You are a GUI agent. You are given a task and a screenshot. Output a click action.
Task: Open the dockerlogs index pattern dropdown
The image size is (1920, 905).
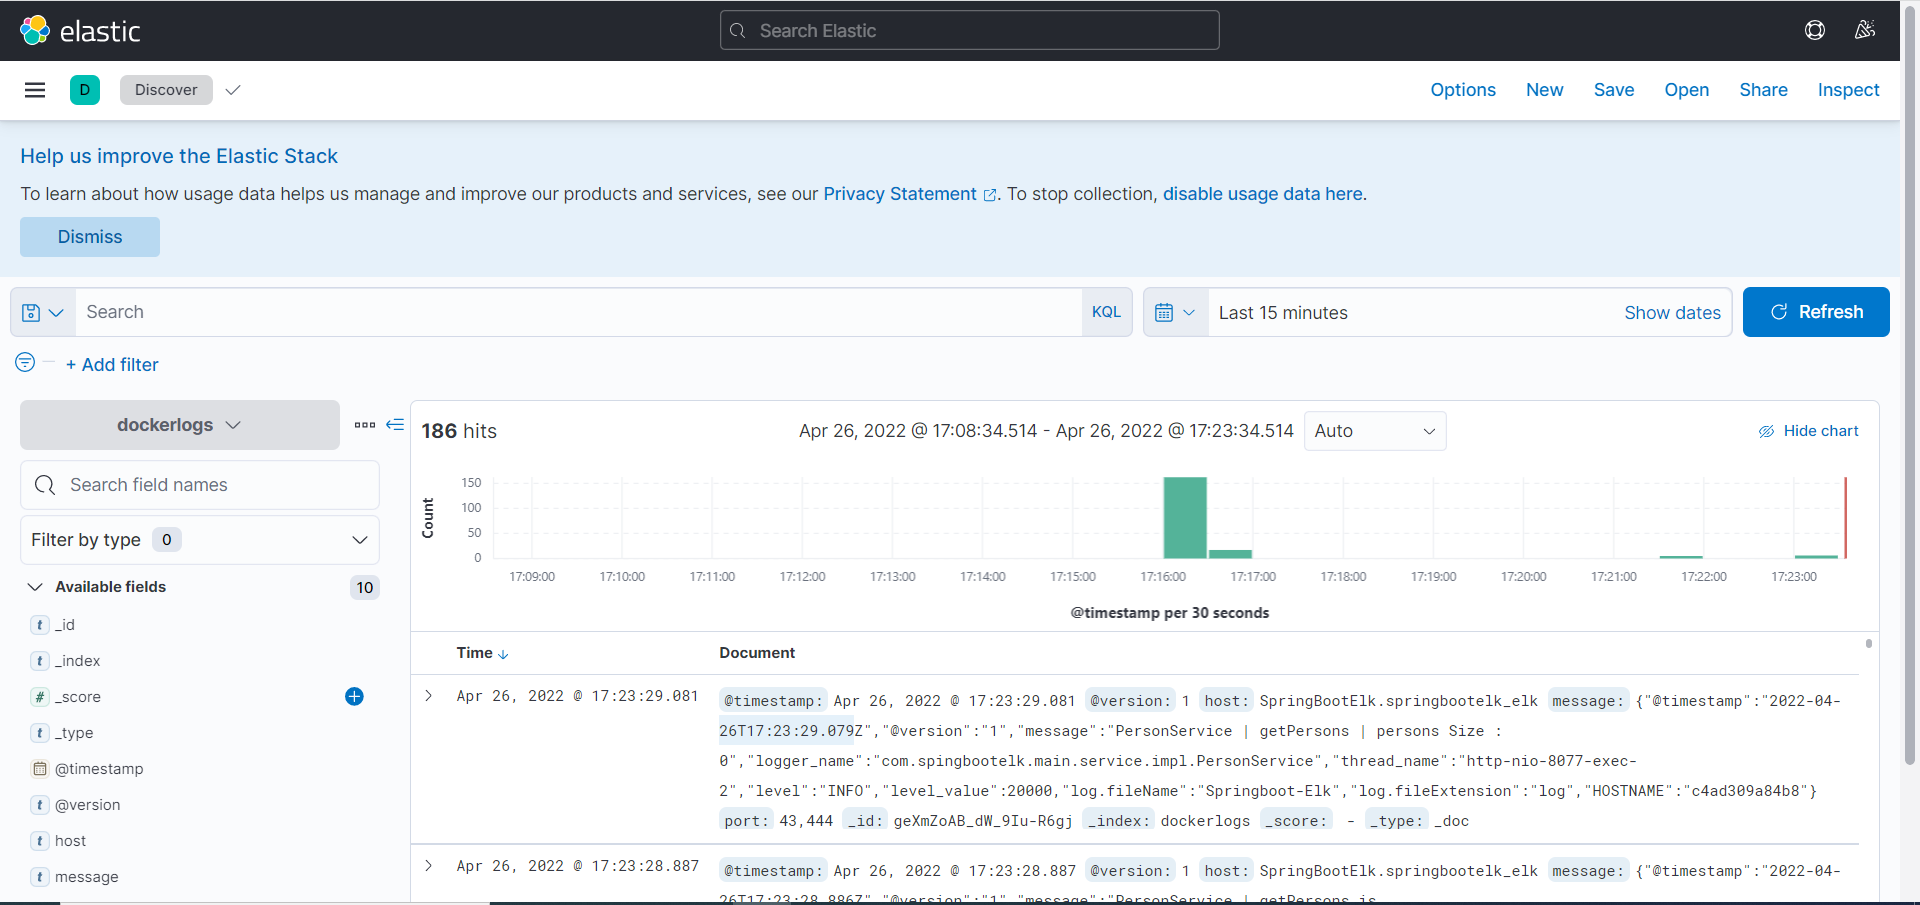pyautogui.click(x=180, y=425)
